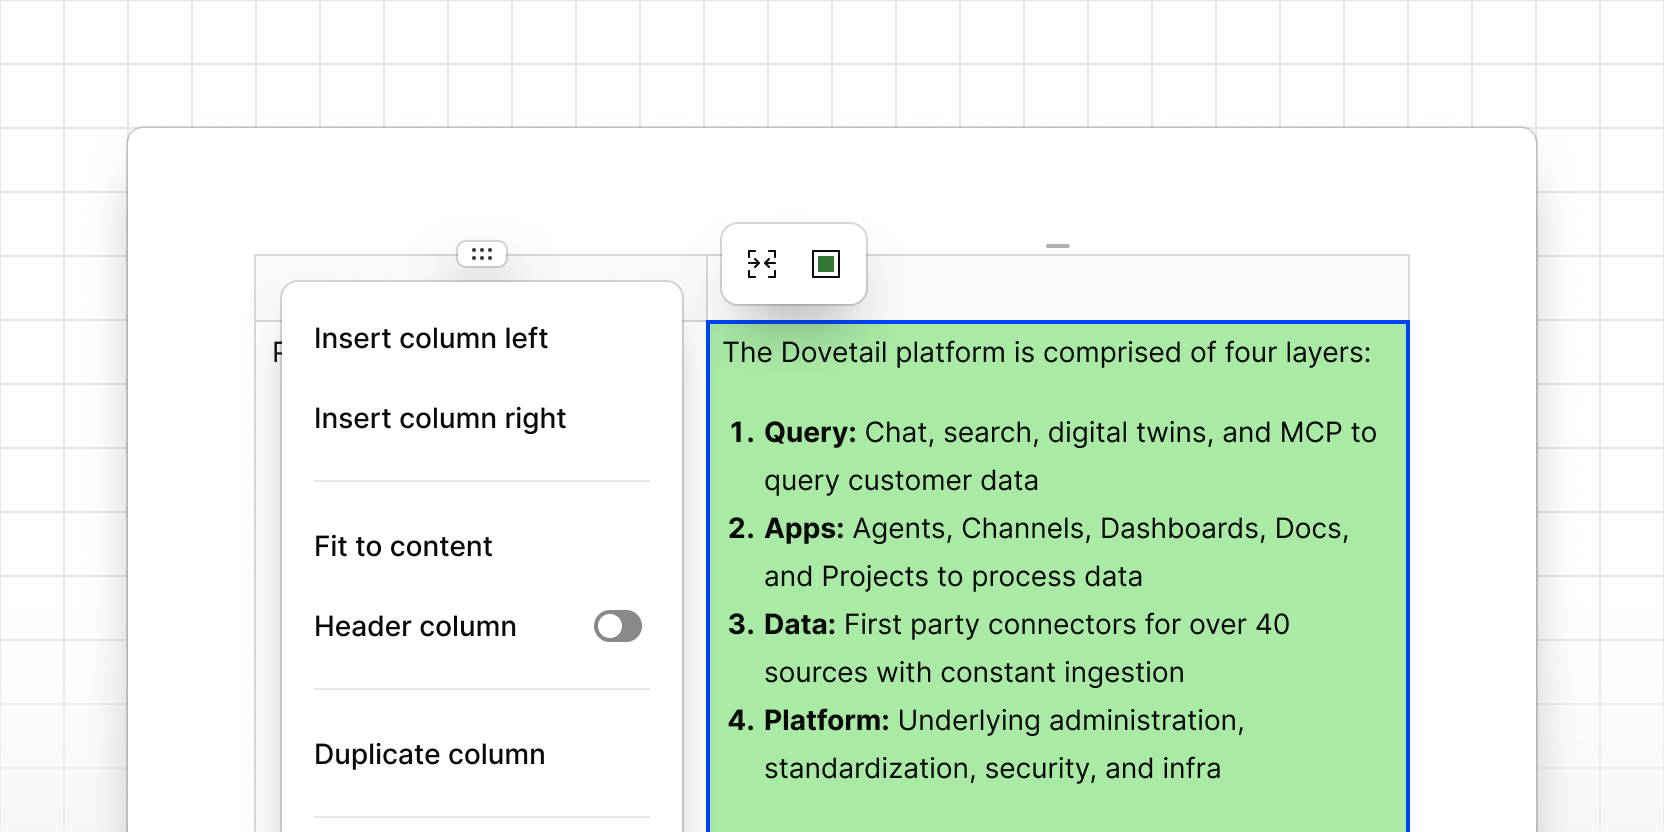Select Duplicate column menu entry
1664x832 pixels.
click(x=430, y=754)
